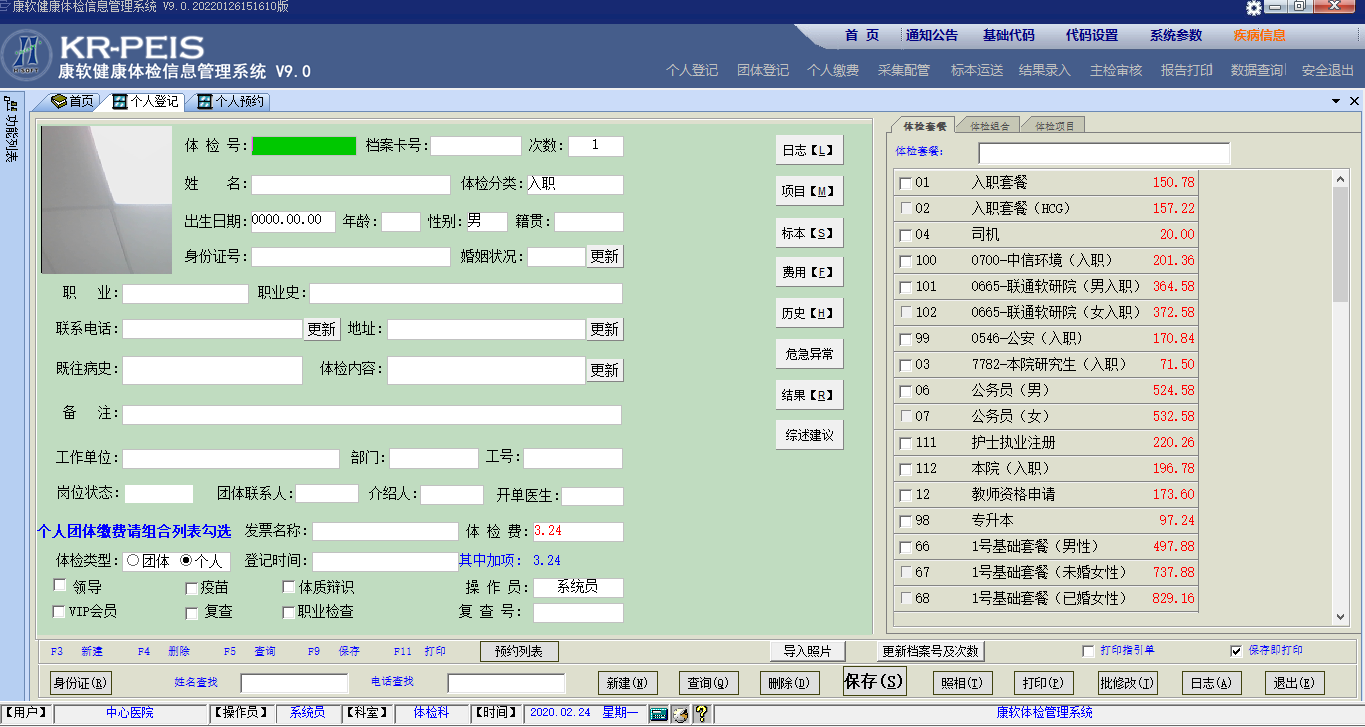Click the KR-PEIS round logo icon

coord(27,57)
